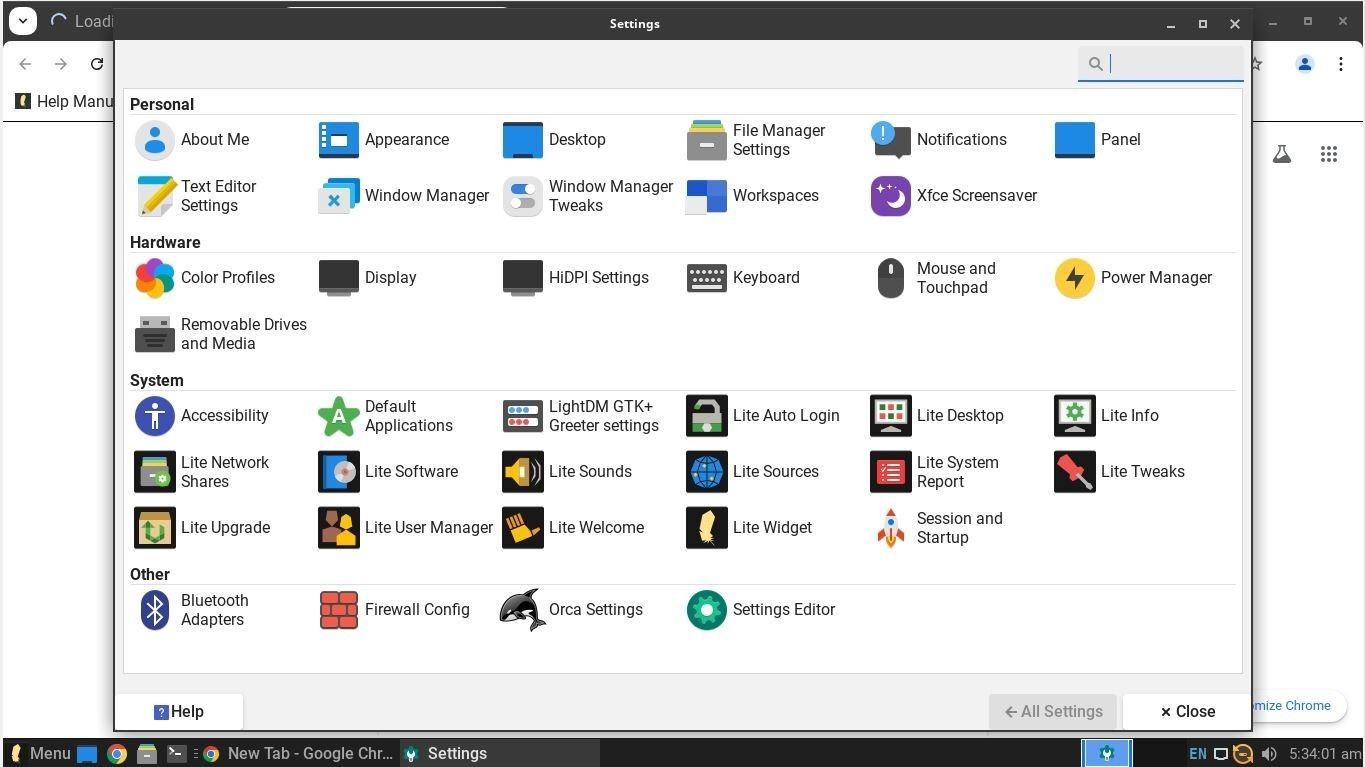
Task: Open Color Profiles settings
Action: coord(205,278)
